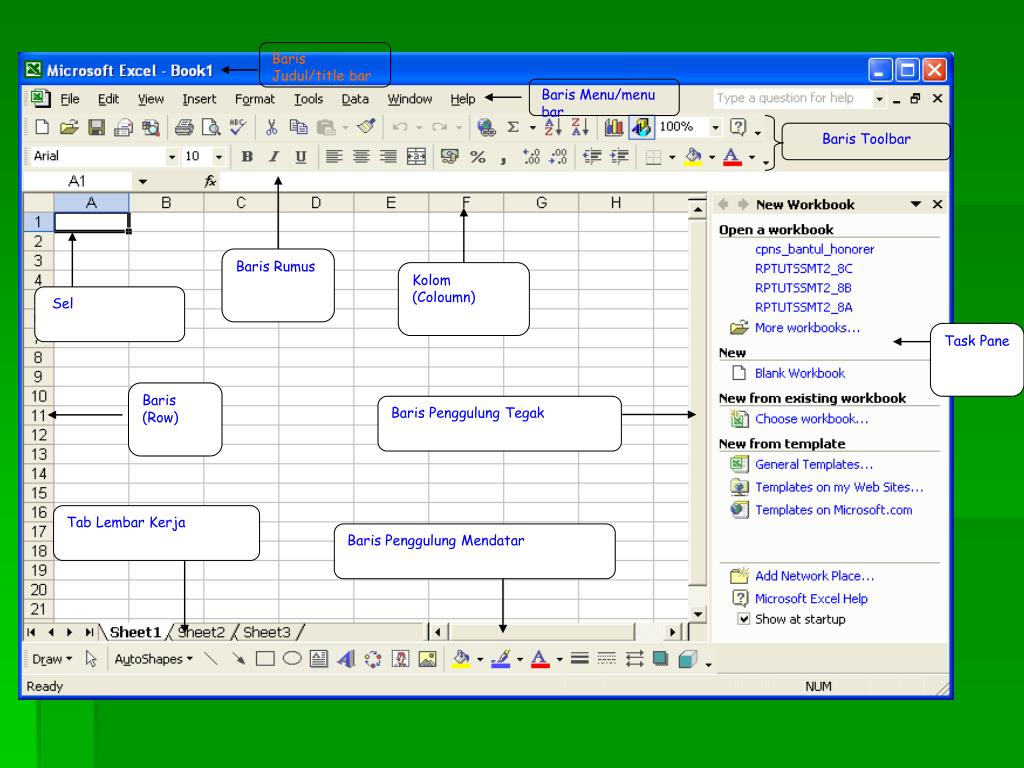Click More workbooks link
This screenshot has height=768, width=1024.
coord(807,328)
